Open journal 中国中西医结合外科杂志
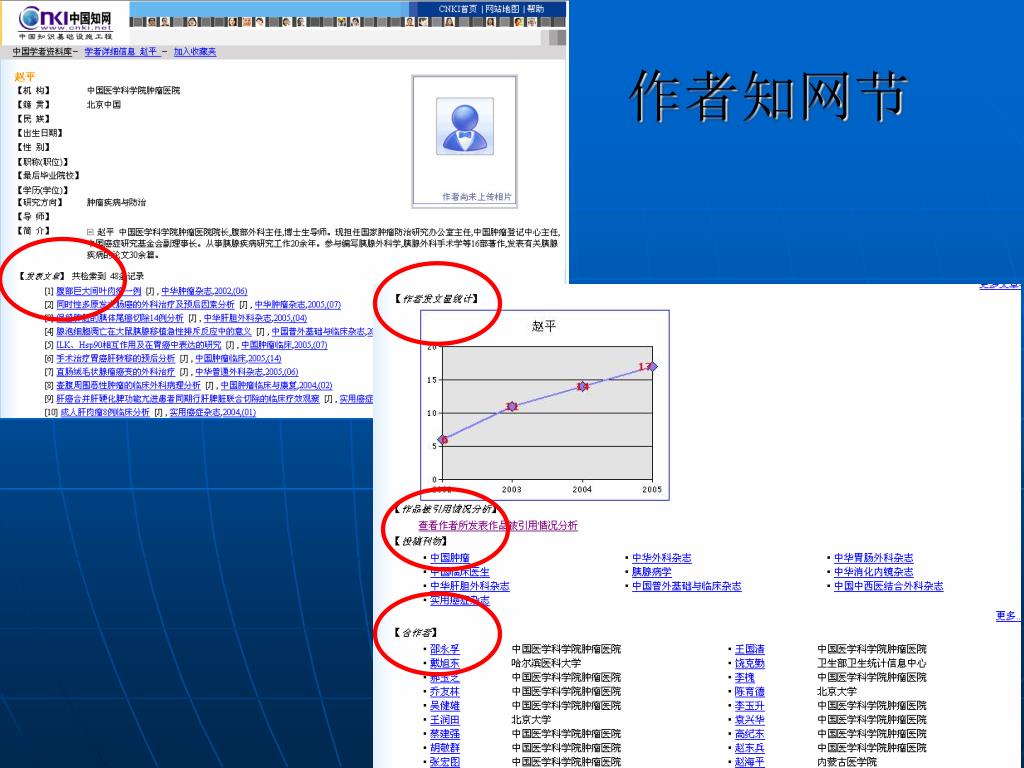Image resolution: width=1024 pixels, height=768 pixels. (x=888, y=586)
